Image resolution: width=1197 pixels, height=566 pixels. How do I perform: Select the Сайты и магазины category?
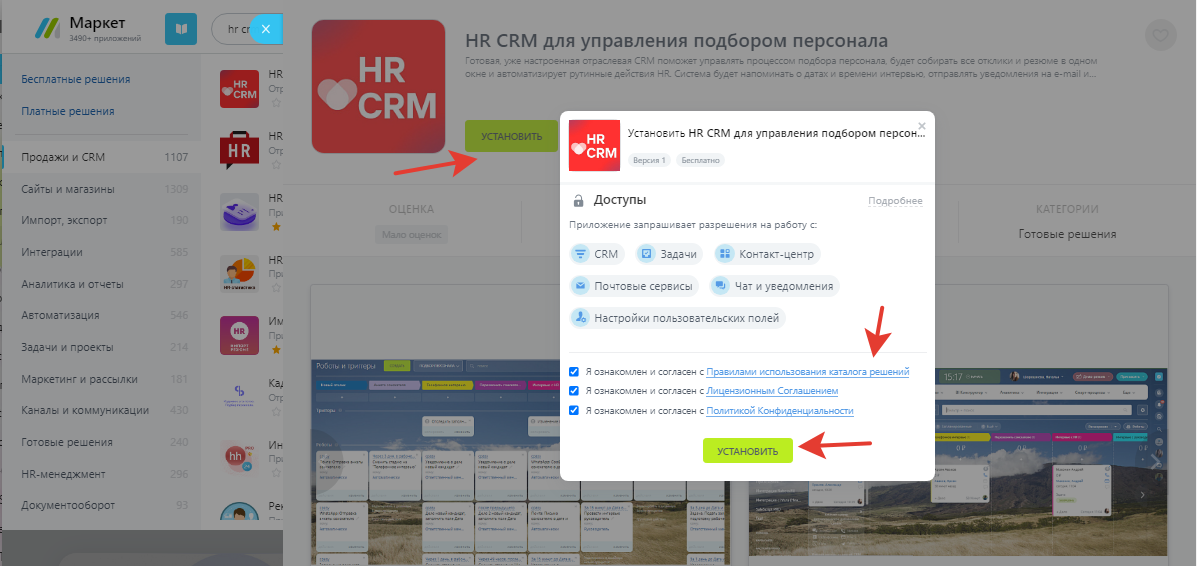click(x=102, y=189)
